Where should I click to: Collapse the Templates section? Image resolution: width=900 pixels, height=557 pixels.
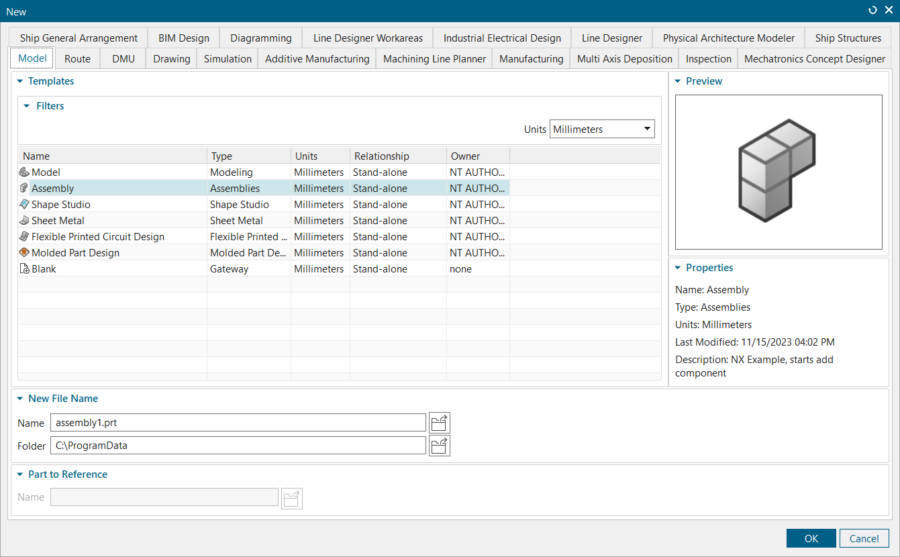[20, 81]
